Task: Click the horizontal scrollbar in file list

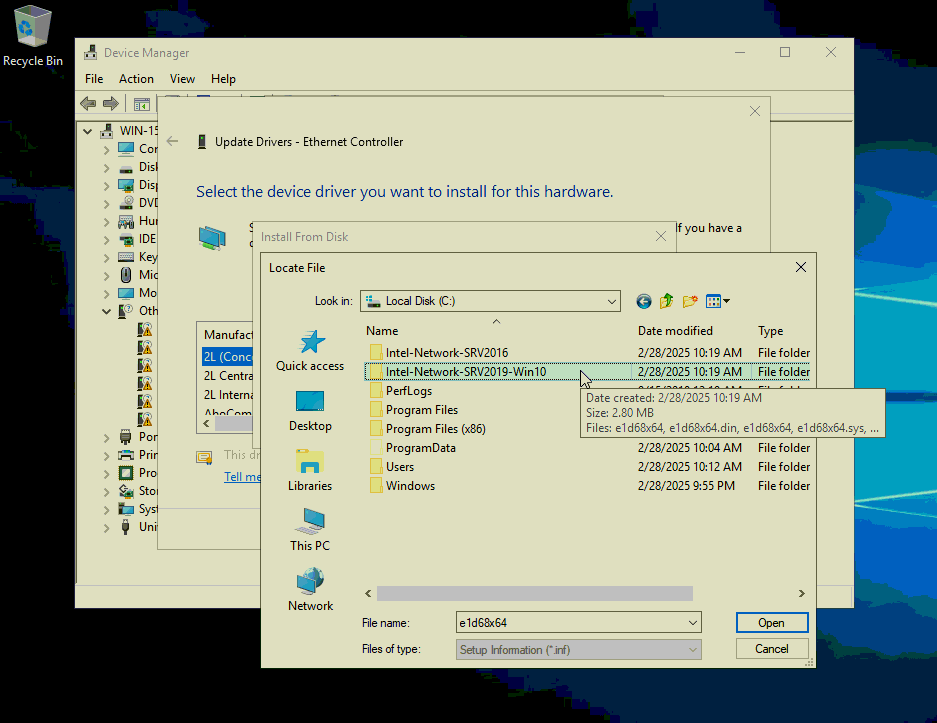Action: click(534, 594)
